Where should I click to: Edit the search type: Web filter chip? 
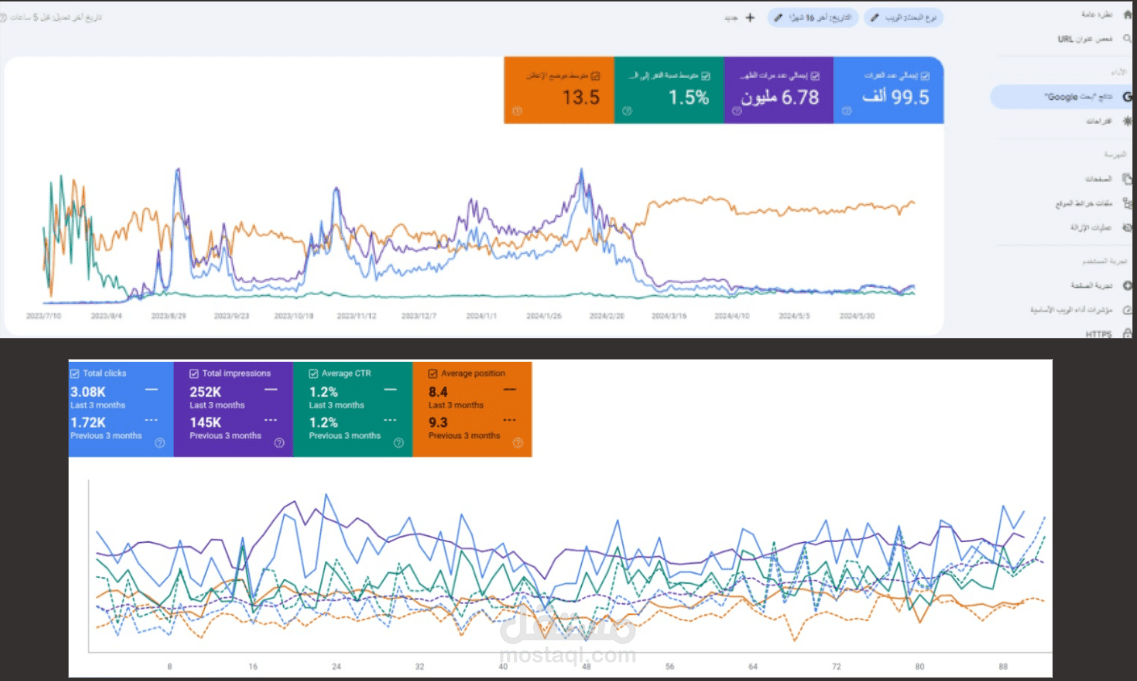(904, 17)
